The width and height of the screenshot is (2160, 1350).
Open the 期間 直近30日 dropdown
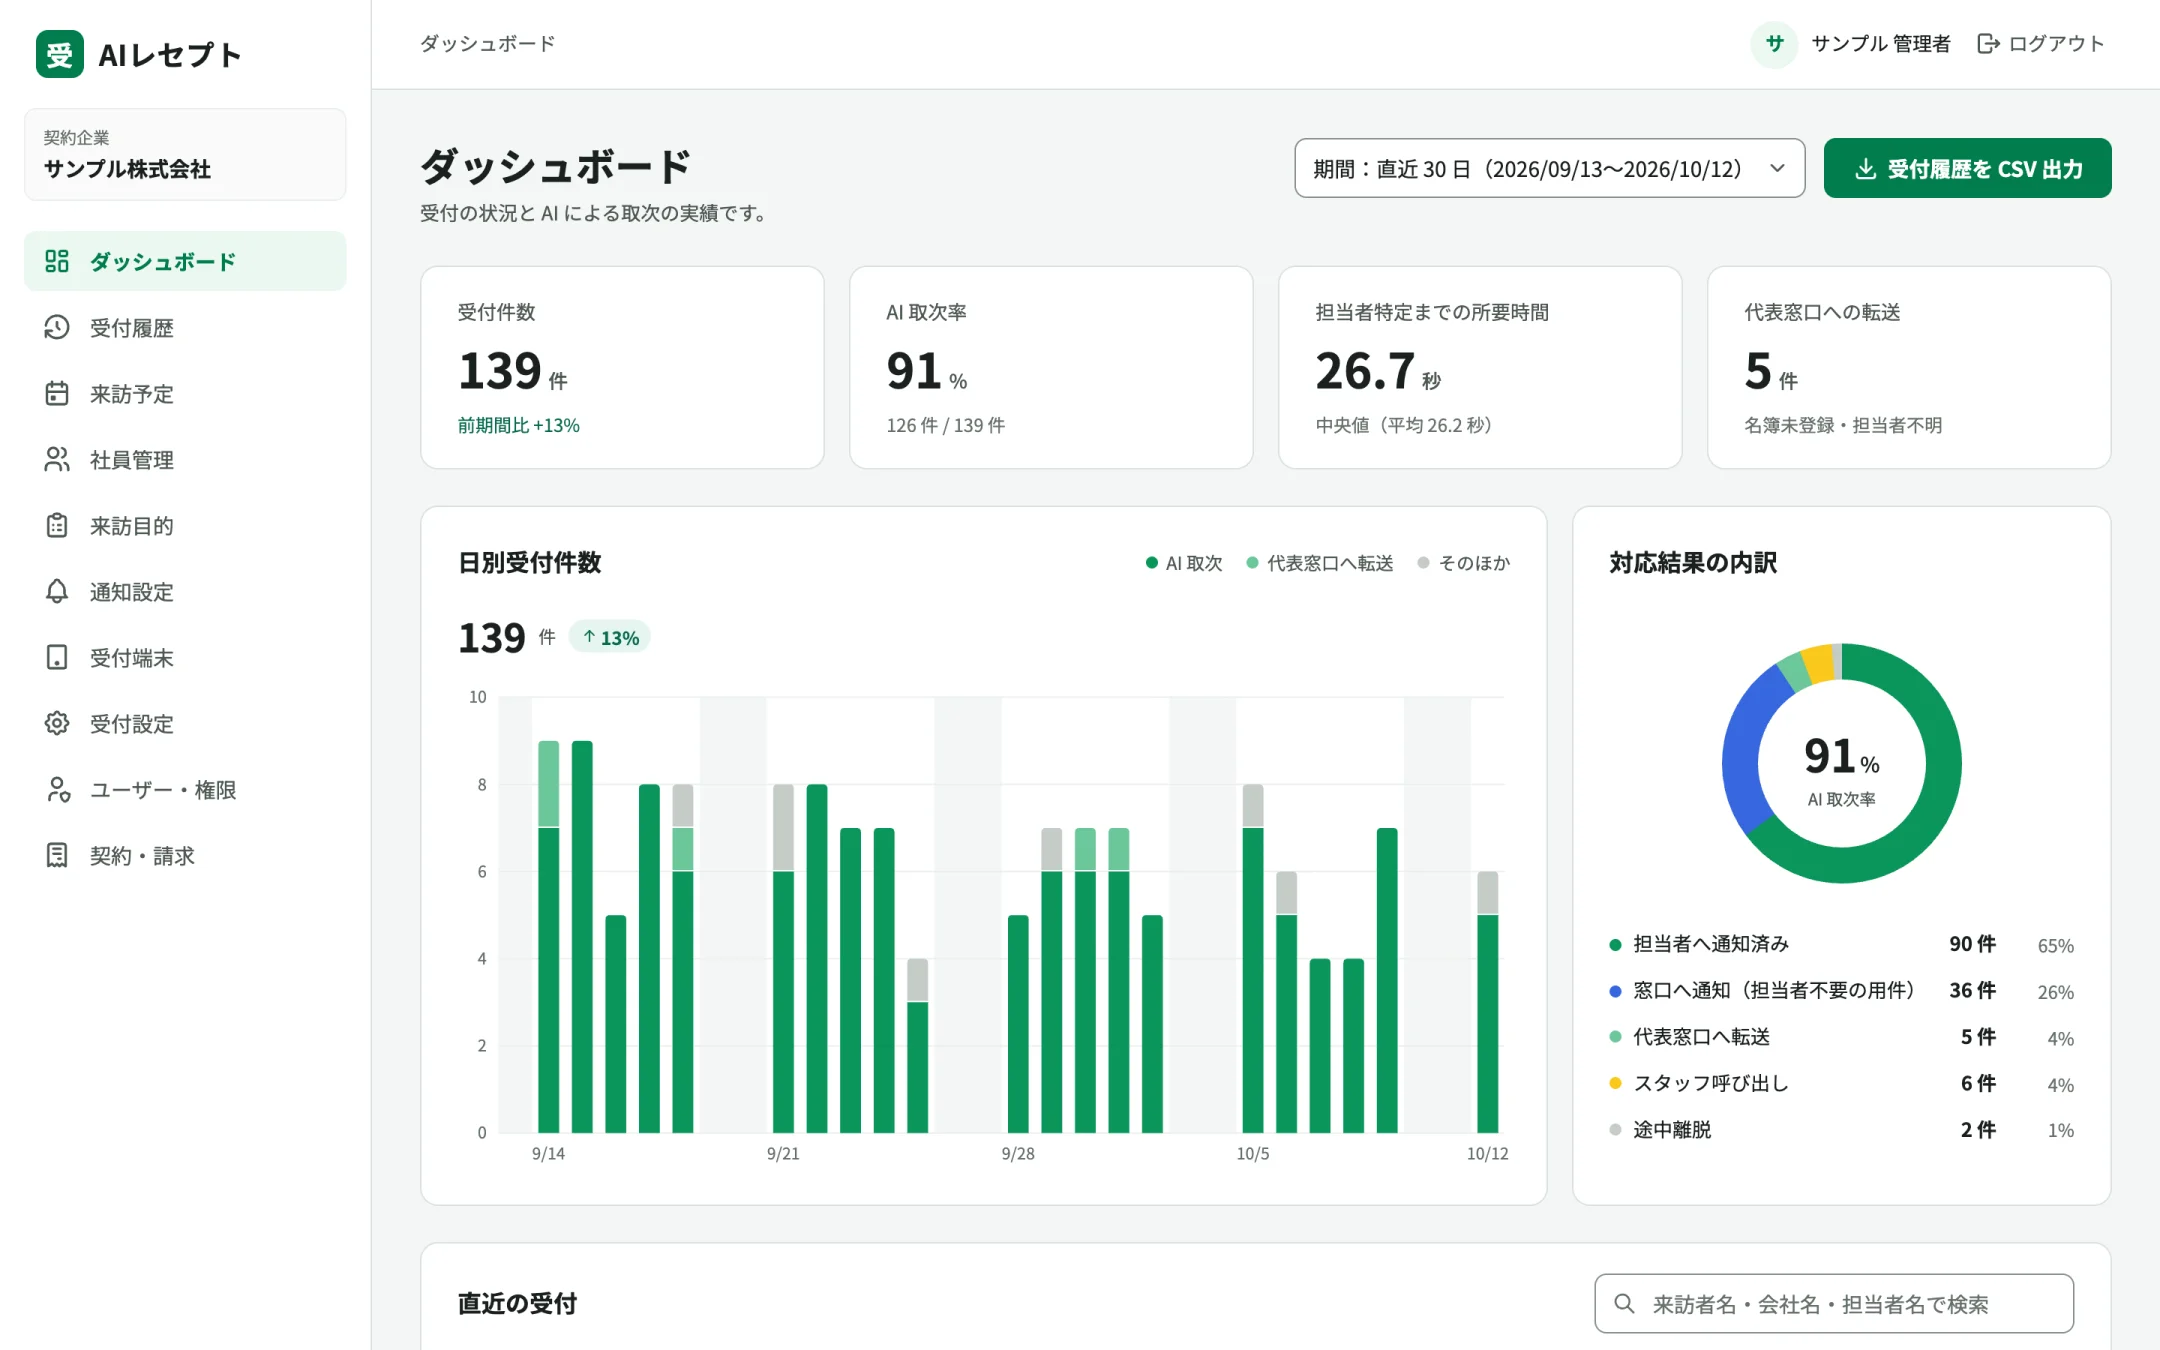click(1549, 168)
